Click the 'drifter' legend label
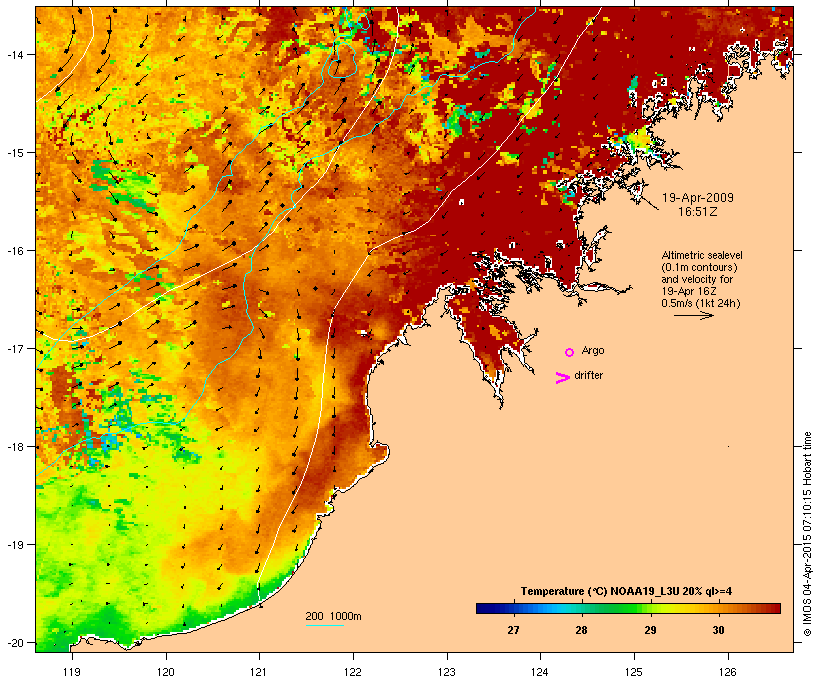820x680 pixels. [x=588, y=375]
